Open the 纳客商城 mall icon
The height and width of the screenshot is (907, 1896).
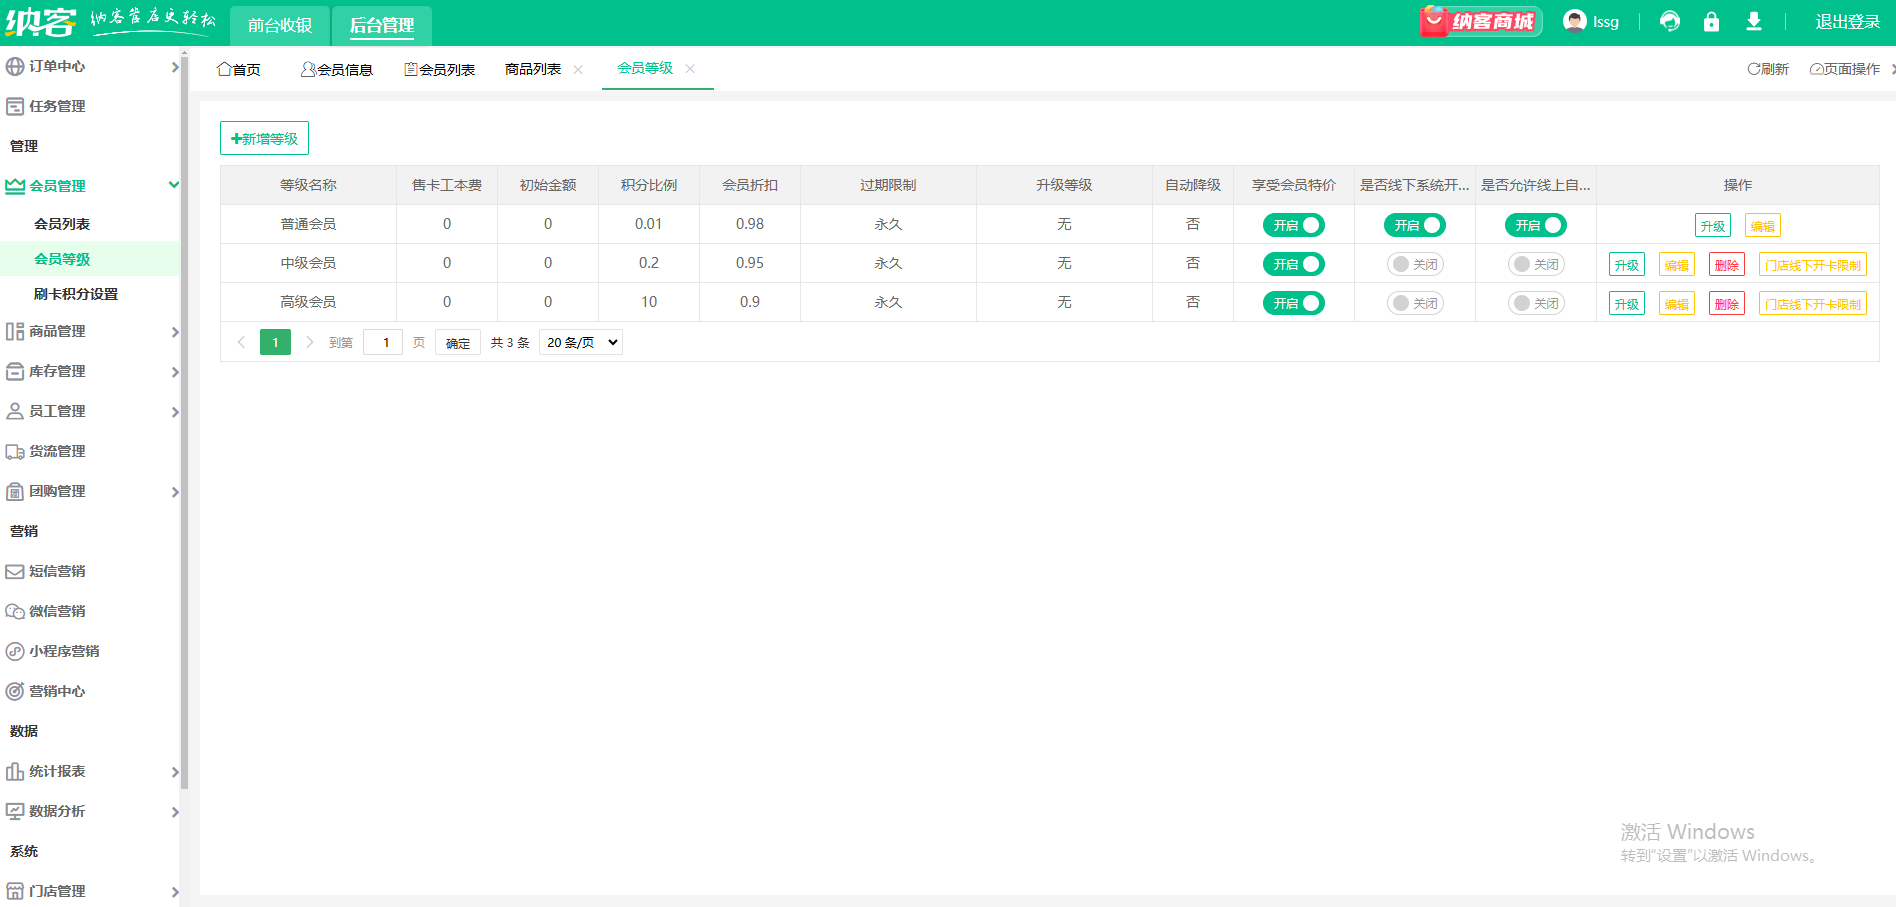tap(1480, 22)
